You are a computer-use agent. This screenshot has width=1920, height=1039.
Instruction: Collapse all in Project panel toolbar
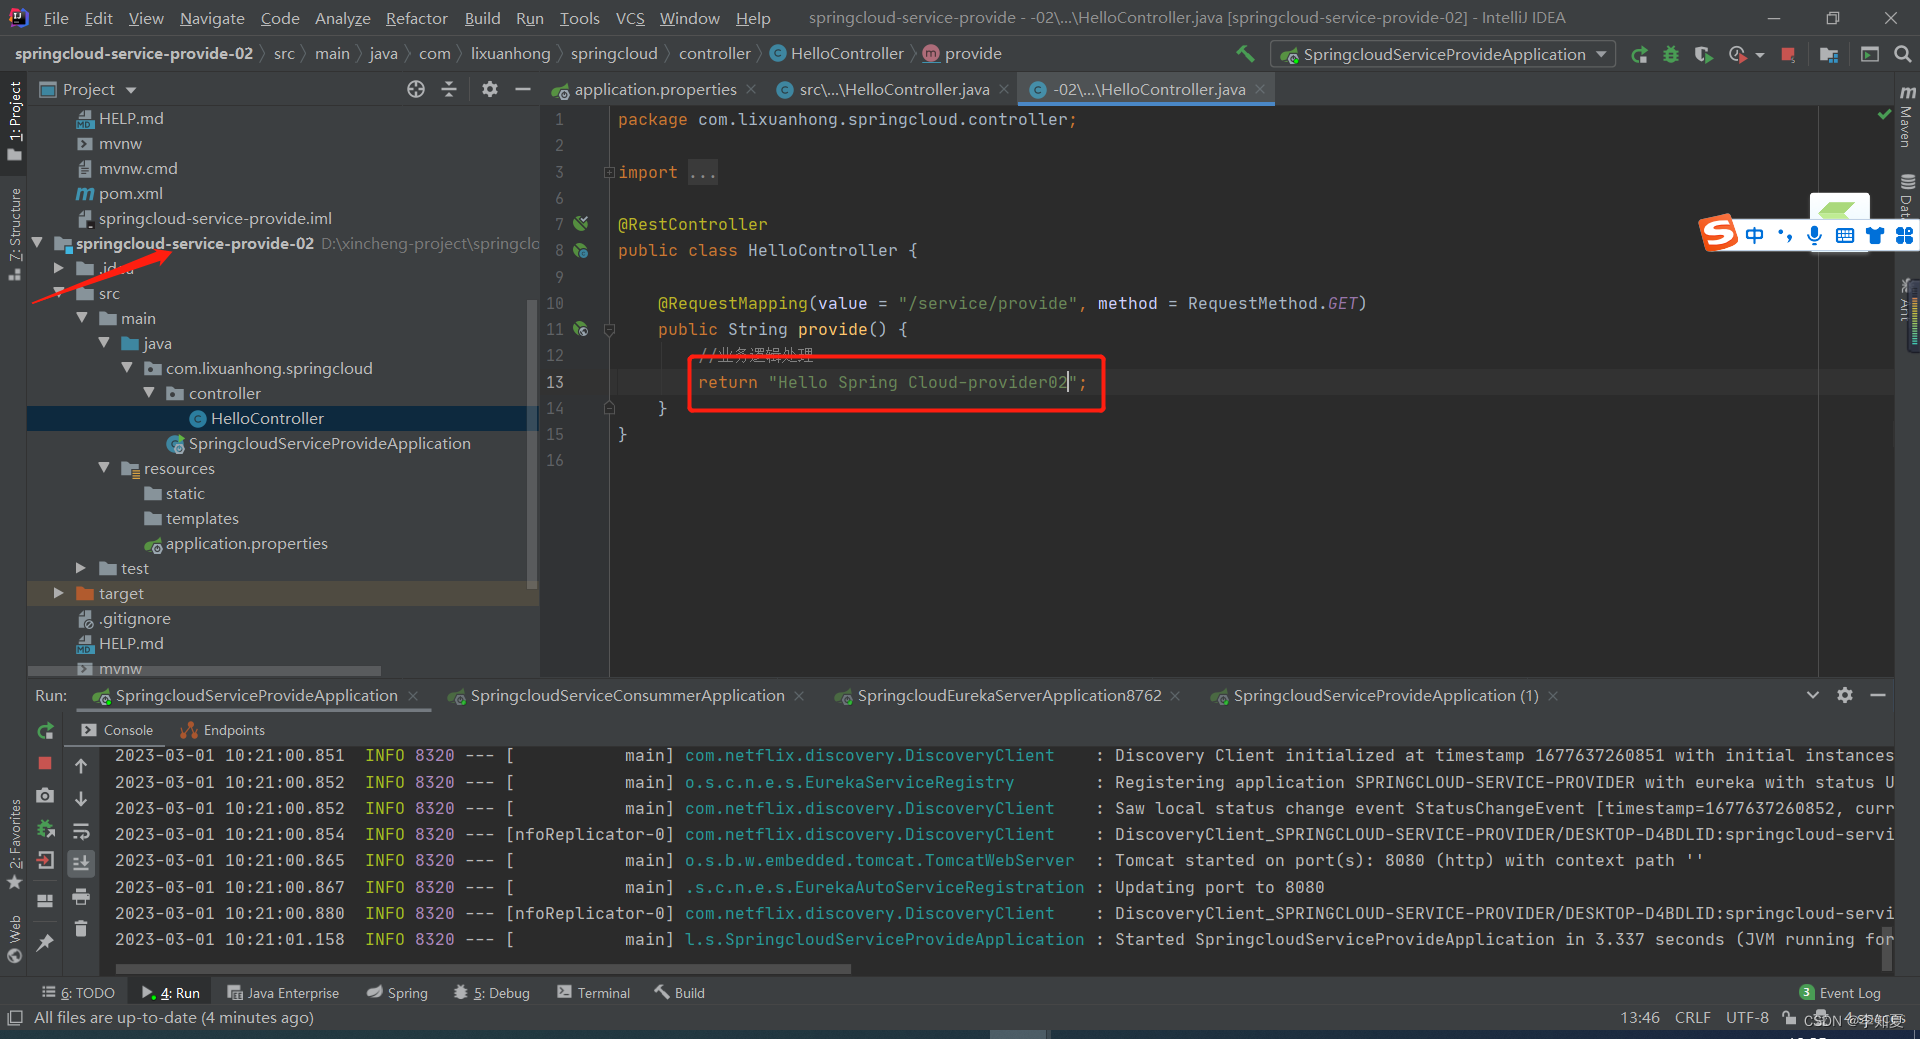449,89
